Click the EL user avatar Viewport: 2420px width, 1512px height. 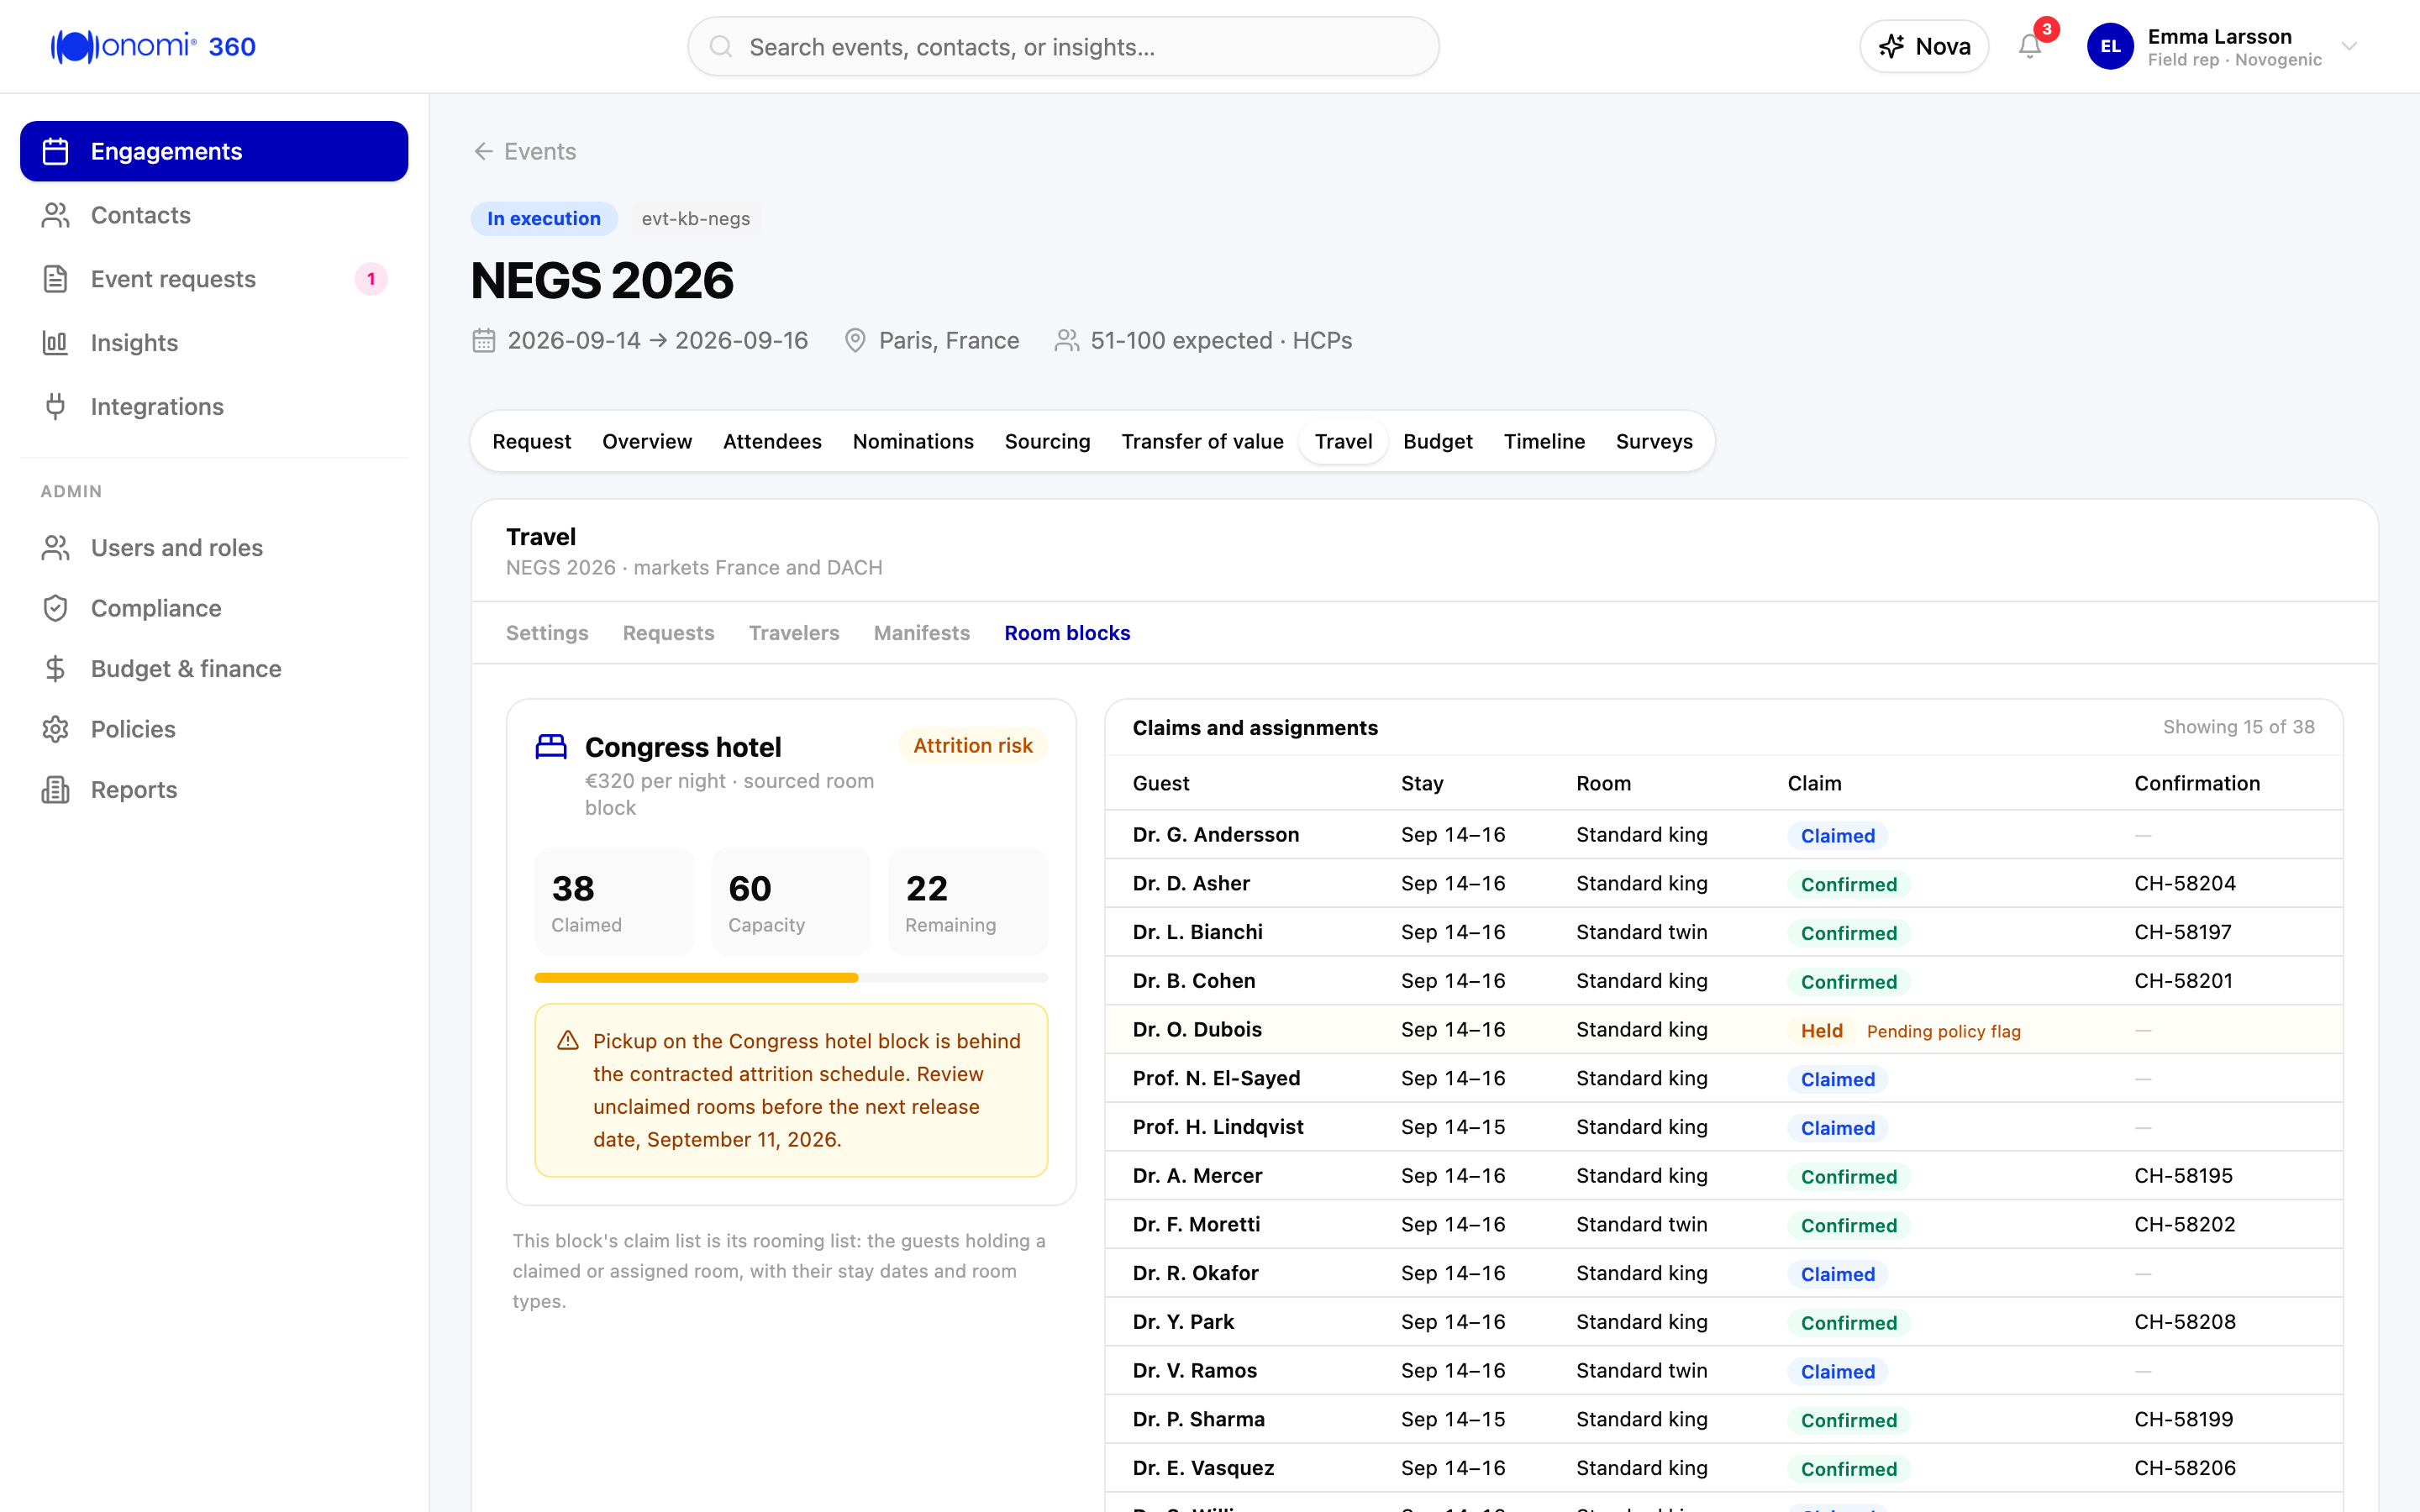(2110, 46)
